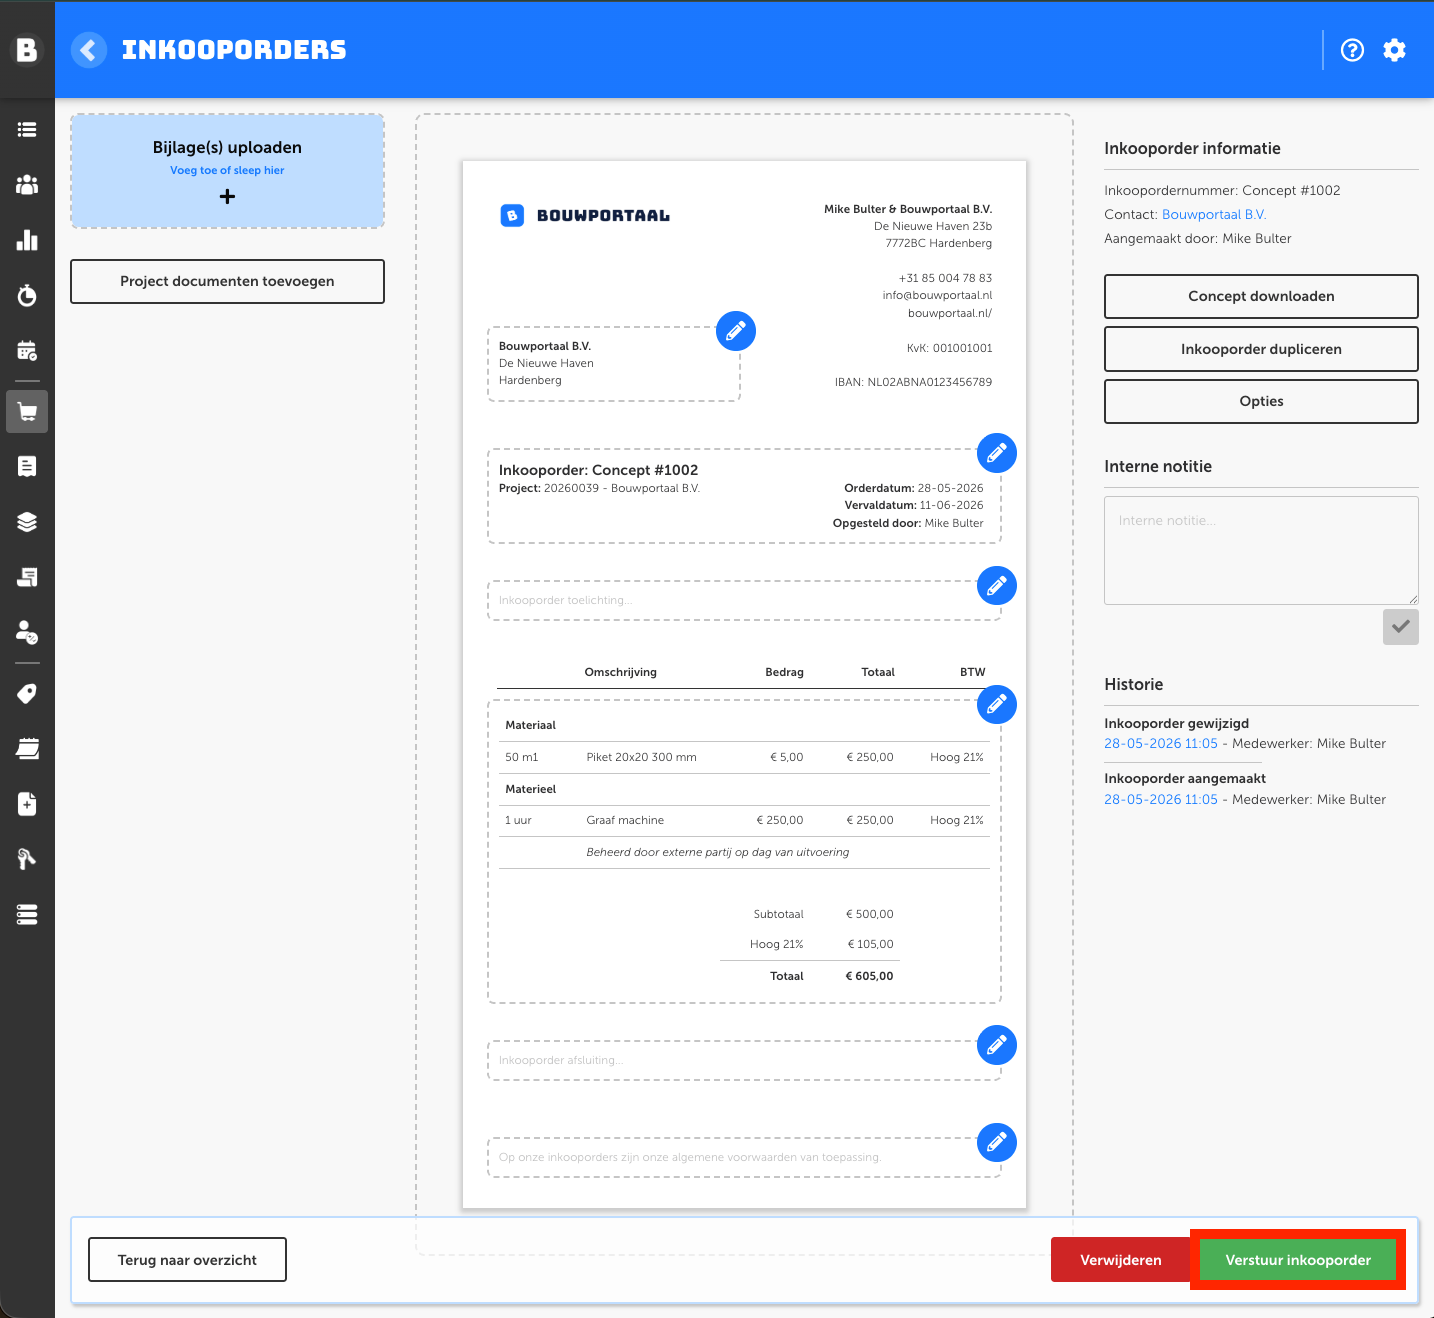The height and width of the screenshot is (1318, 1434).
Task: Edit the algemene voorwaarden footer text
Action: tap(997, 1143)
